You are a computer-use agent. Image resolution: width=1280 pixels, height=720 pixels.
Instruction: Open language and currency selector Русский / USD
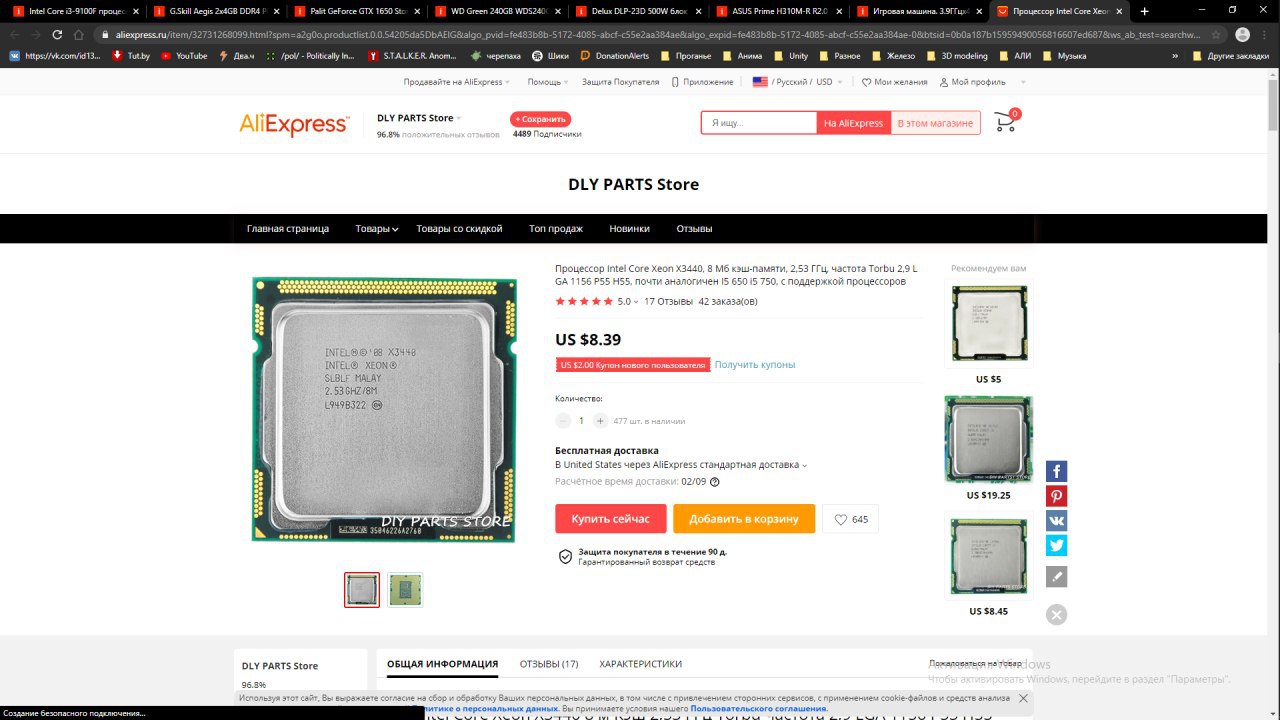coord(797,82)
